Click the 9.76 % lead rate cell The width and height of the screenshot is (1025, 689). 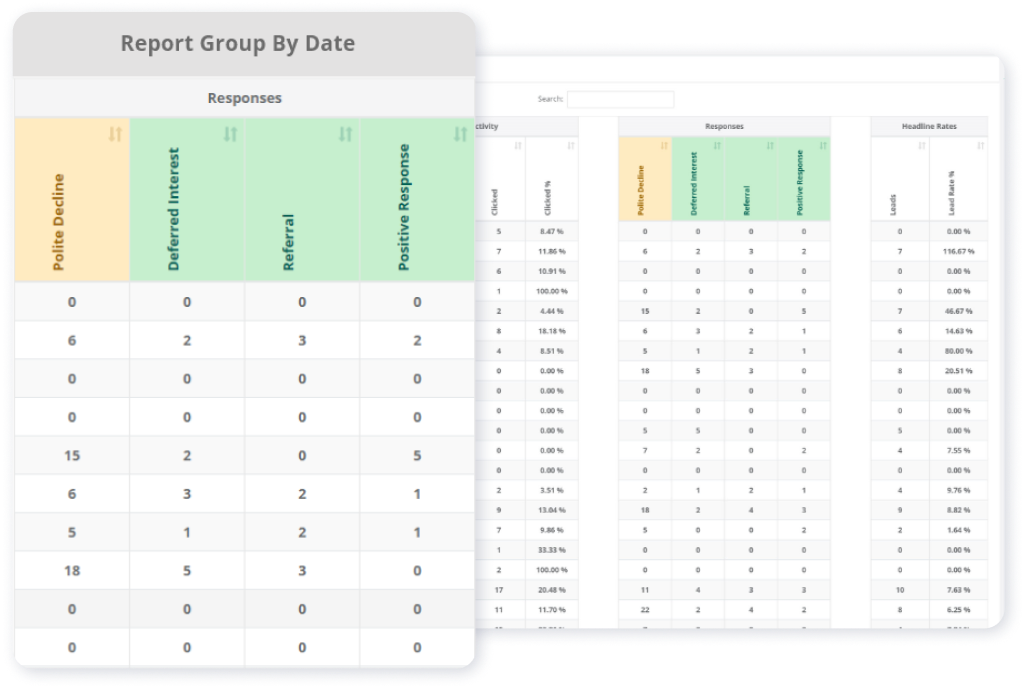tap(958, 490)
